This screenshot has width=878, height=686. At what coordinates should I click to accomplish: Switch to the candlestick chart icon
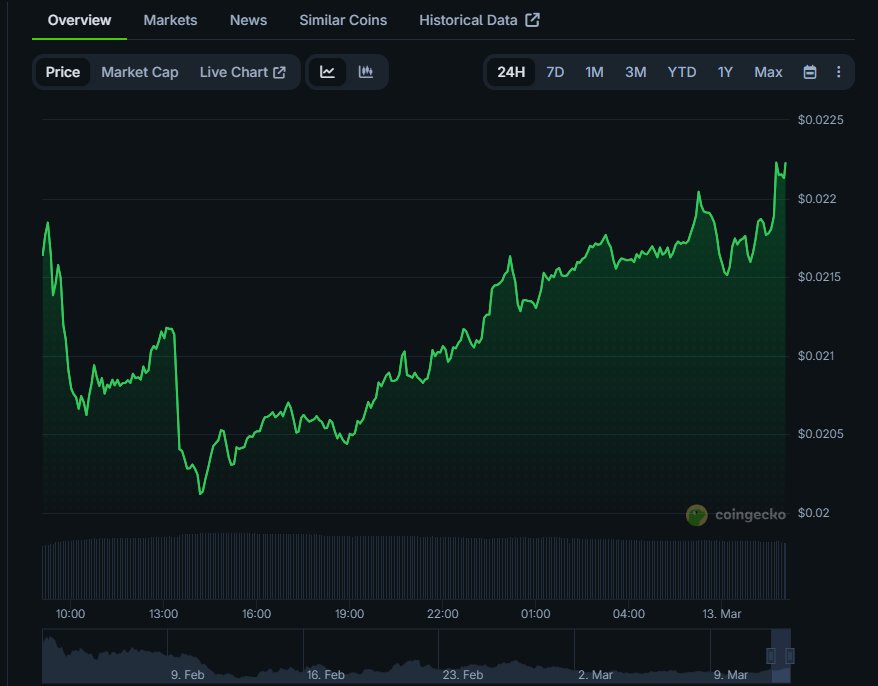366,72
